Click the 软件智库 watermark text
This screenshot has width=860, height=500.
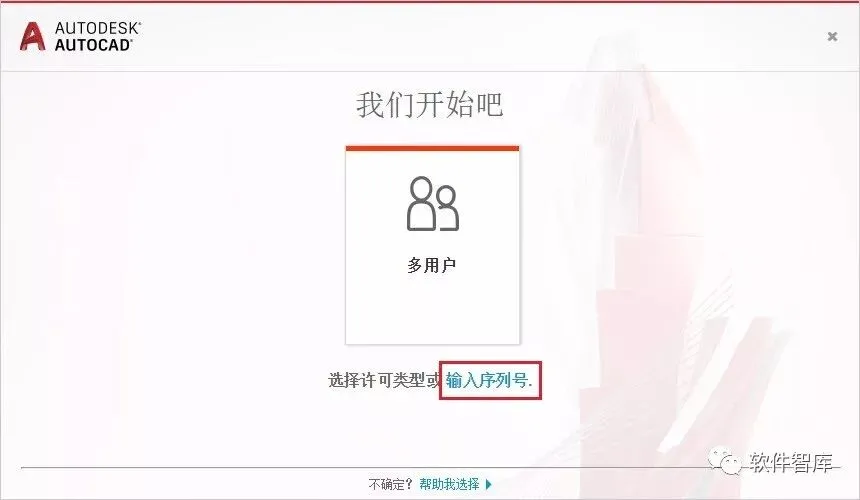(791, 463)
